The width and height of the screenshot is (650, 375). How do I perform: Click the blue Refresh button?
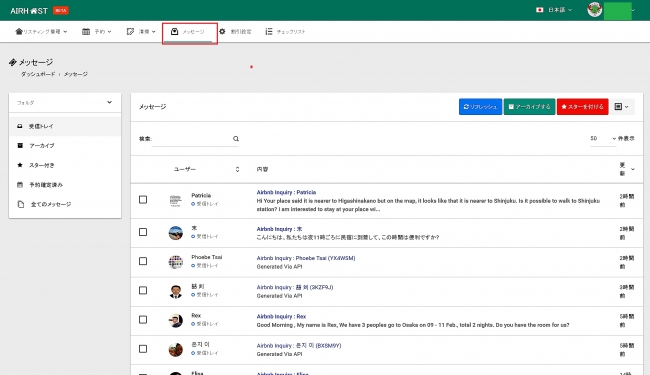coord(480,106)
